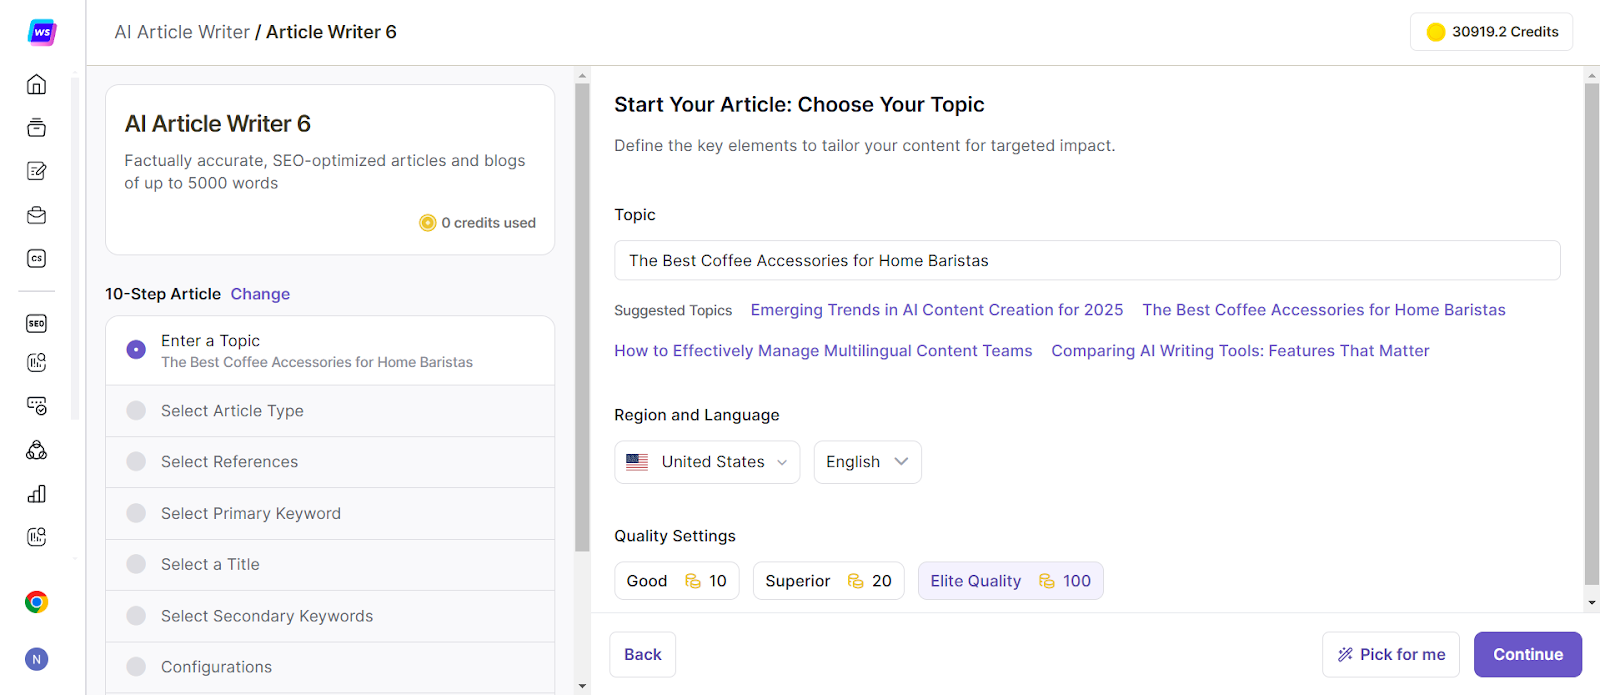Click the Topic text input field

(1086, 261)
